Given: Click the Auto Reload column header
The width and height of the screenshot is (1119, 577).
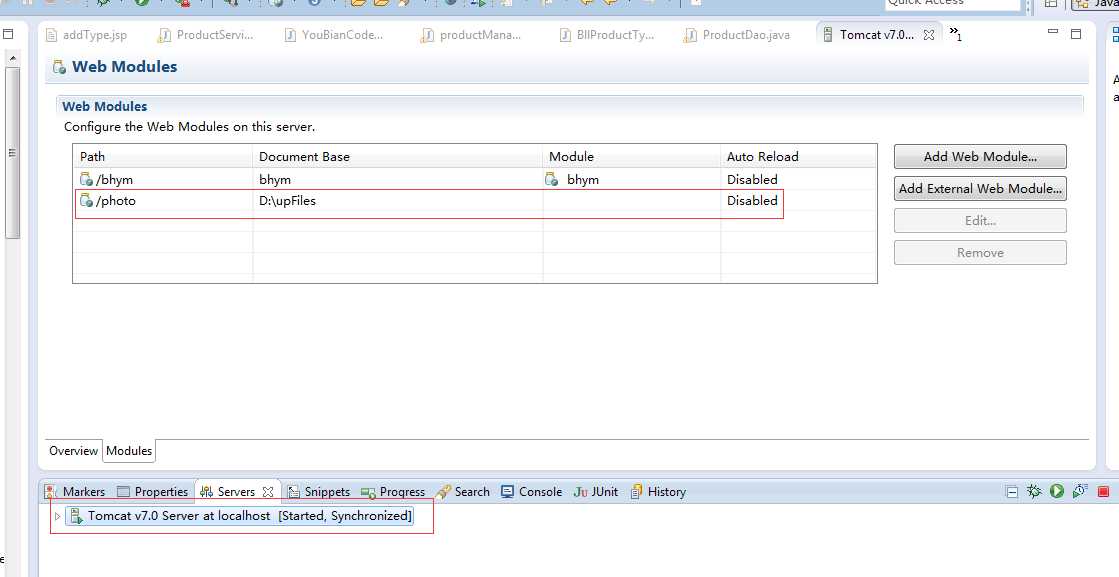Looking at the screenshot, I should tap(798, 156).
